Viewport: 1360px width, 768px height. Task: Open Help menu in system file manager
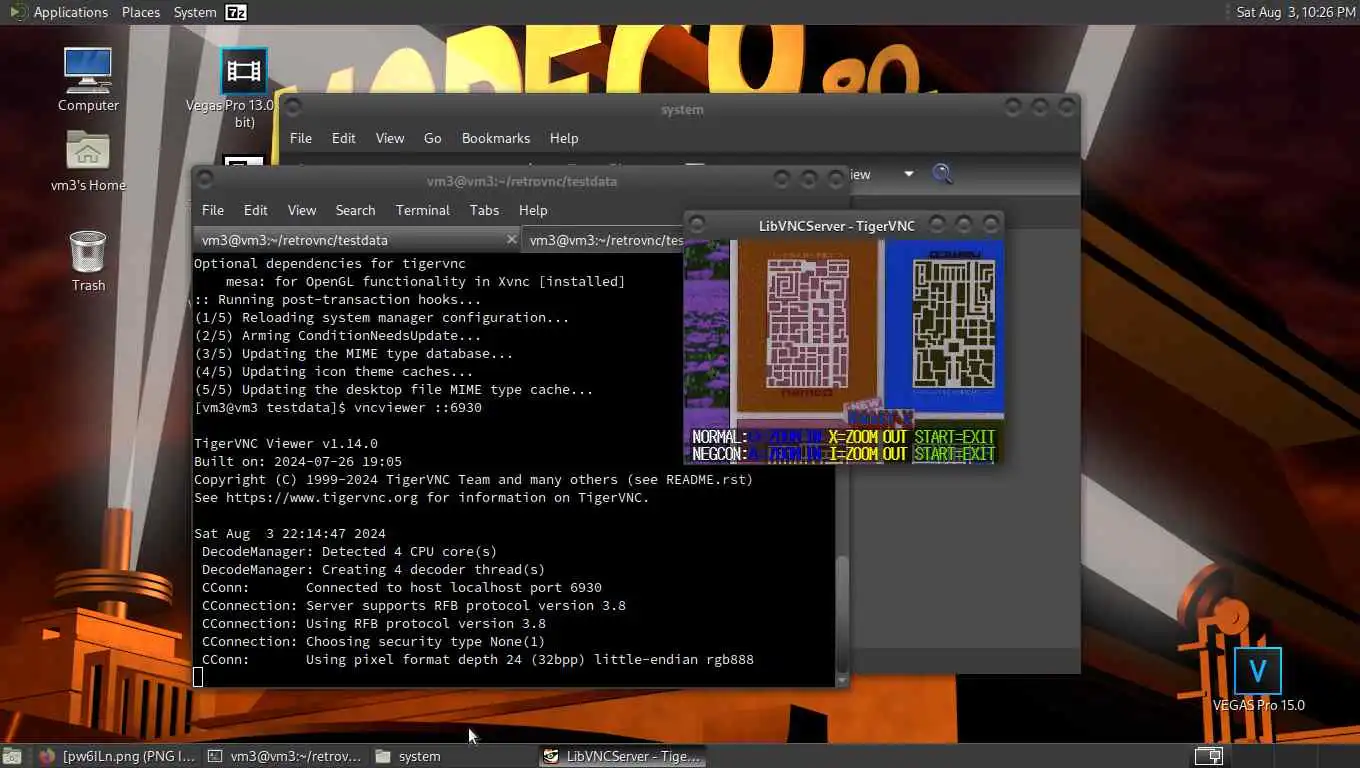point(564,138)
